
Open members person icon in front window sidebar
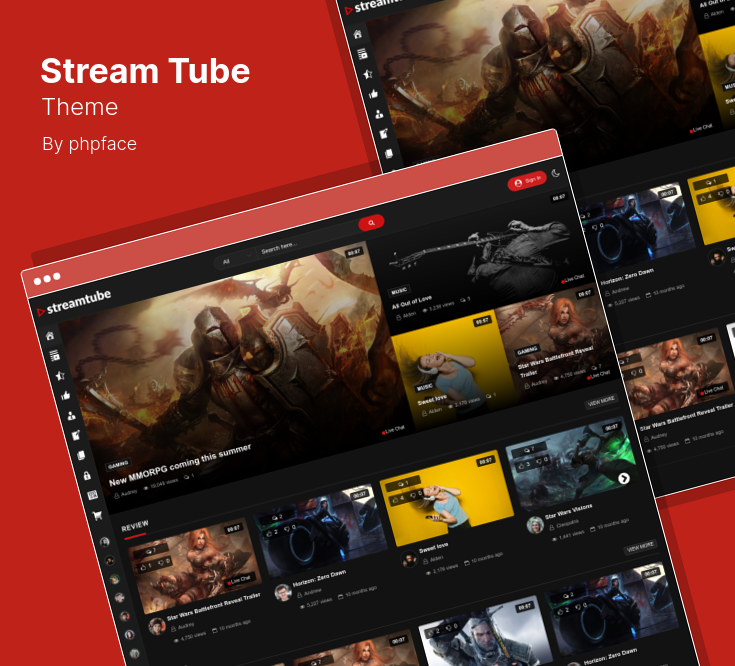click(71, 416)
